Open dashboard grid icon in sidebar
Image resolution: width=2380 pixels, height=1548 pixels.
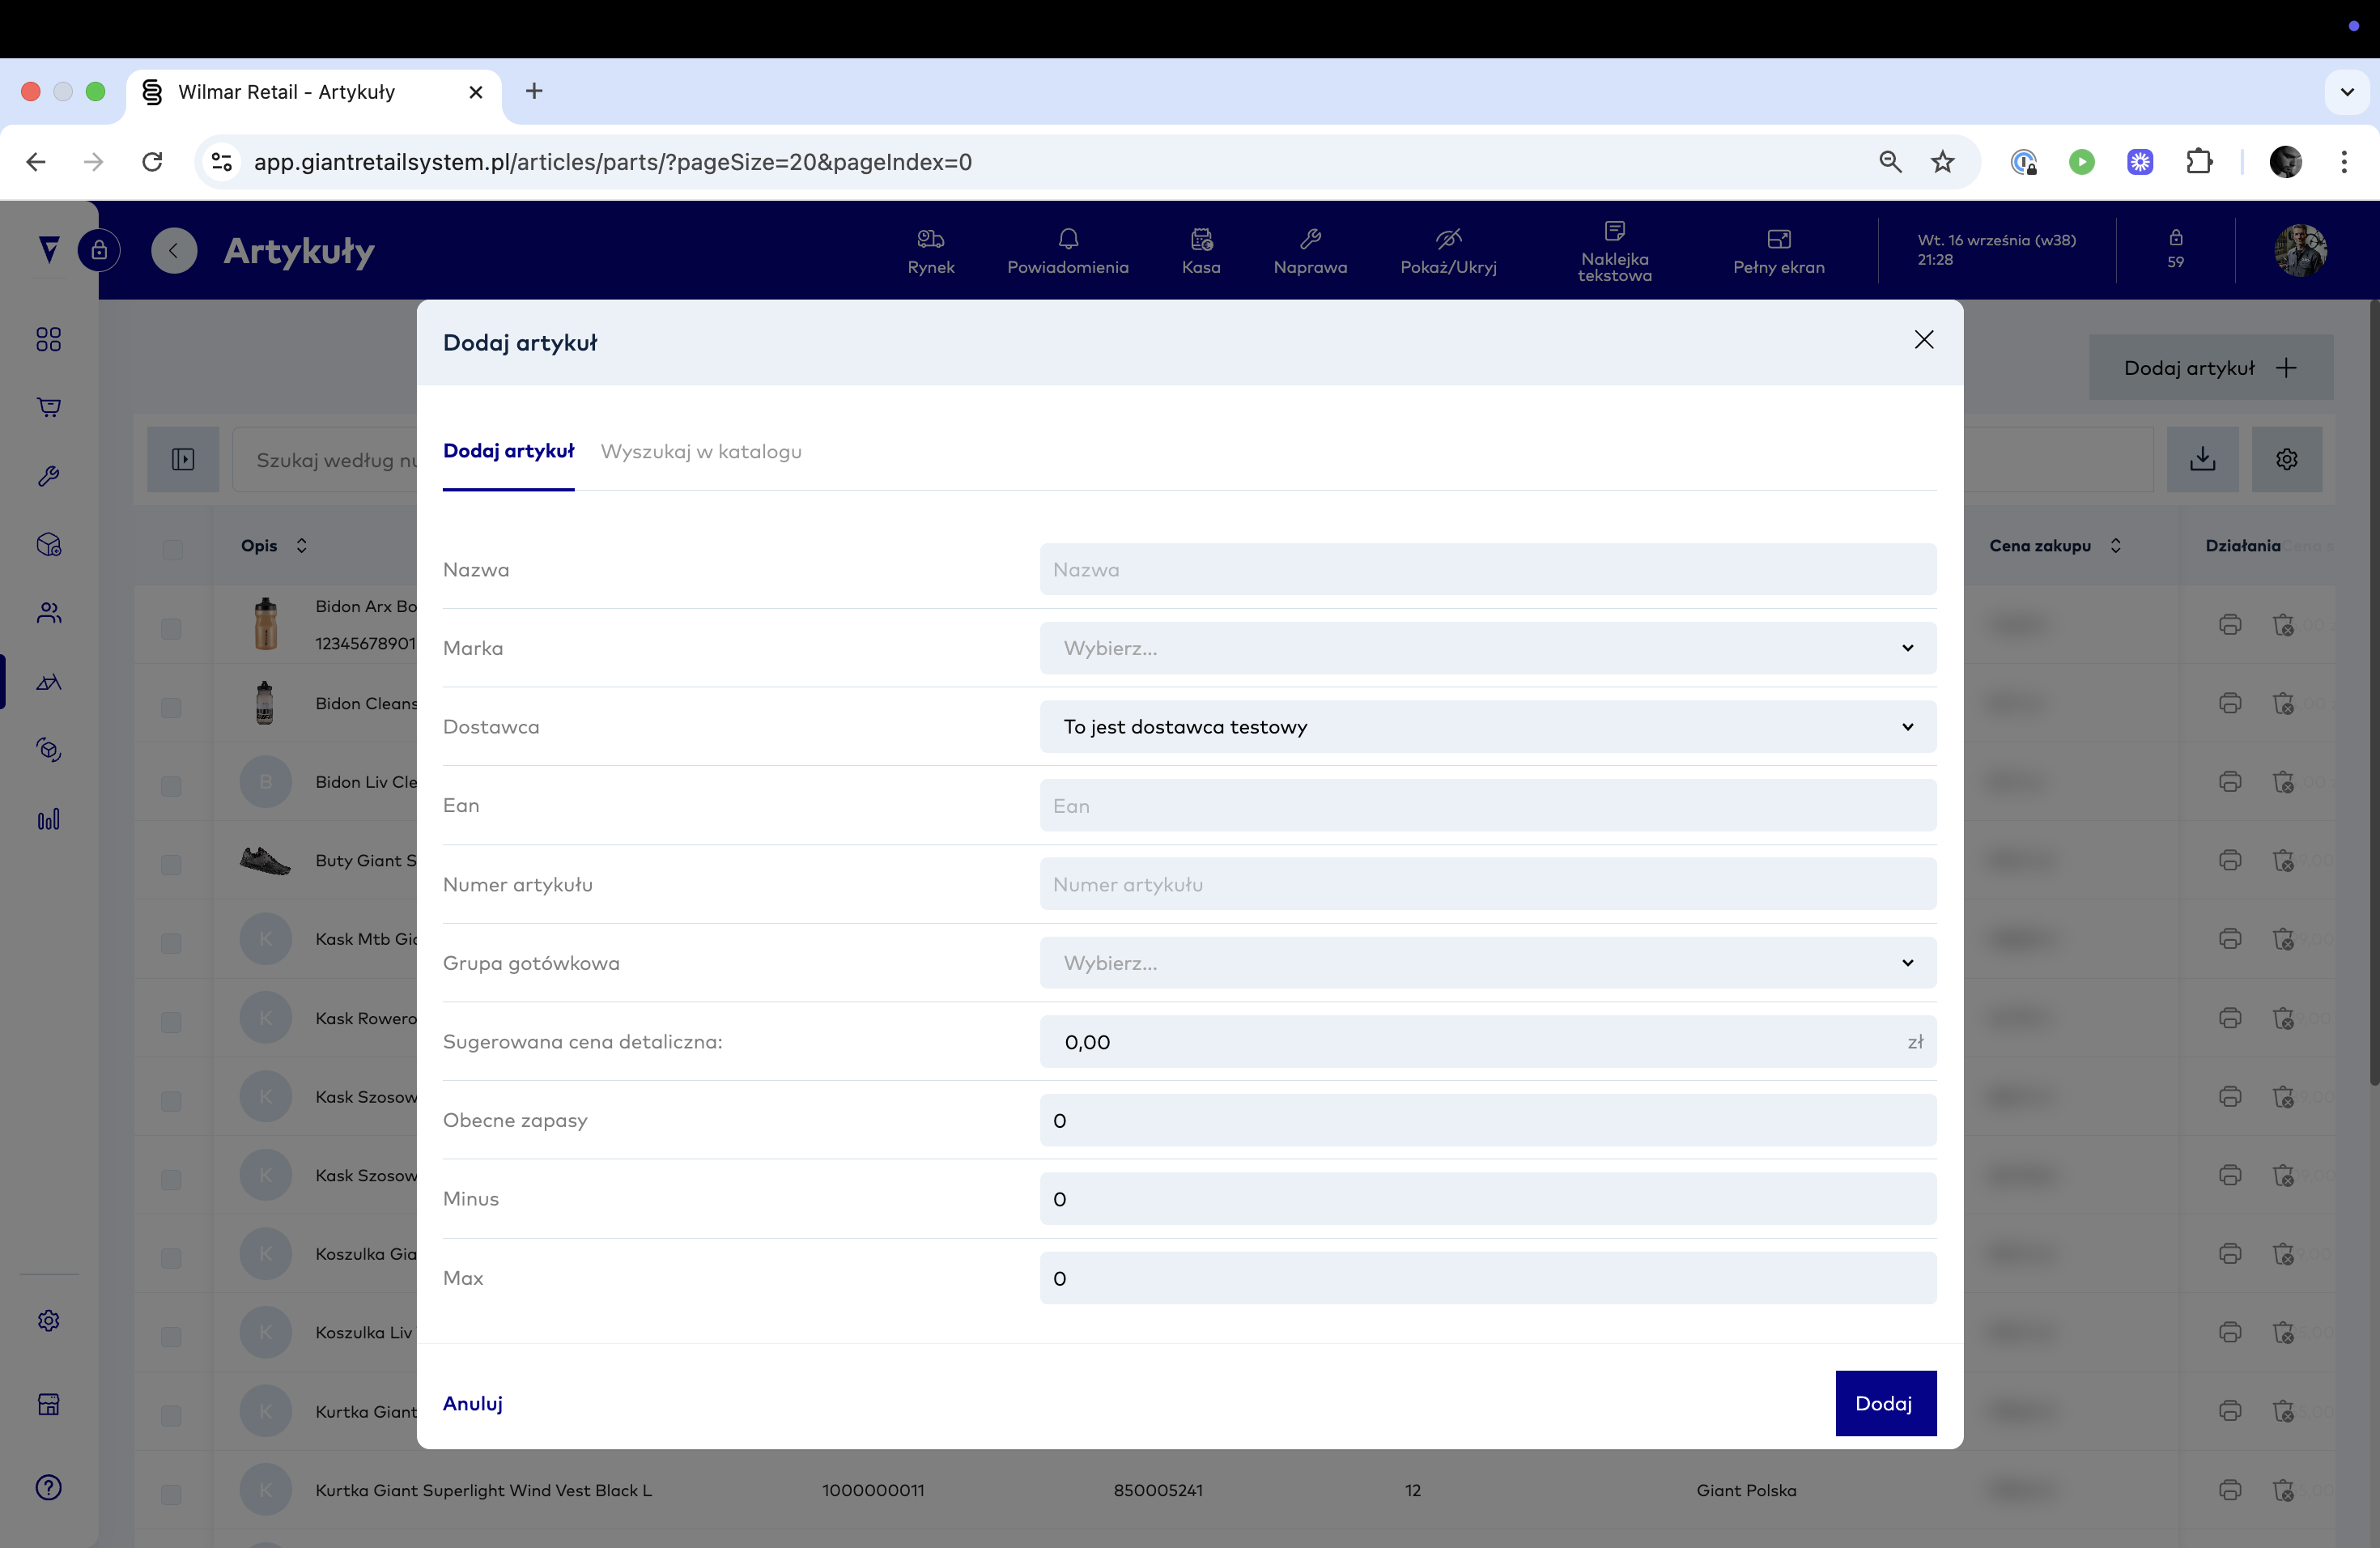coord(48,339)
